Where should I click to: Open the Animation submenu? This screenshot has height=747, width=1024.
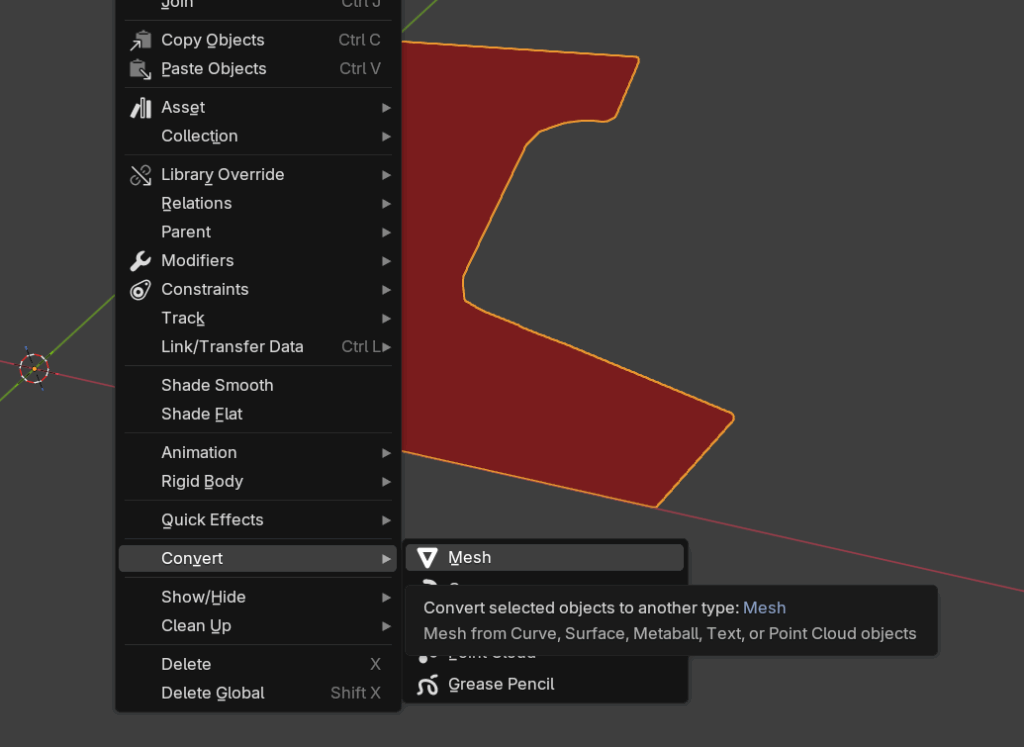coord(199,453)
